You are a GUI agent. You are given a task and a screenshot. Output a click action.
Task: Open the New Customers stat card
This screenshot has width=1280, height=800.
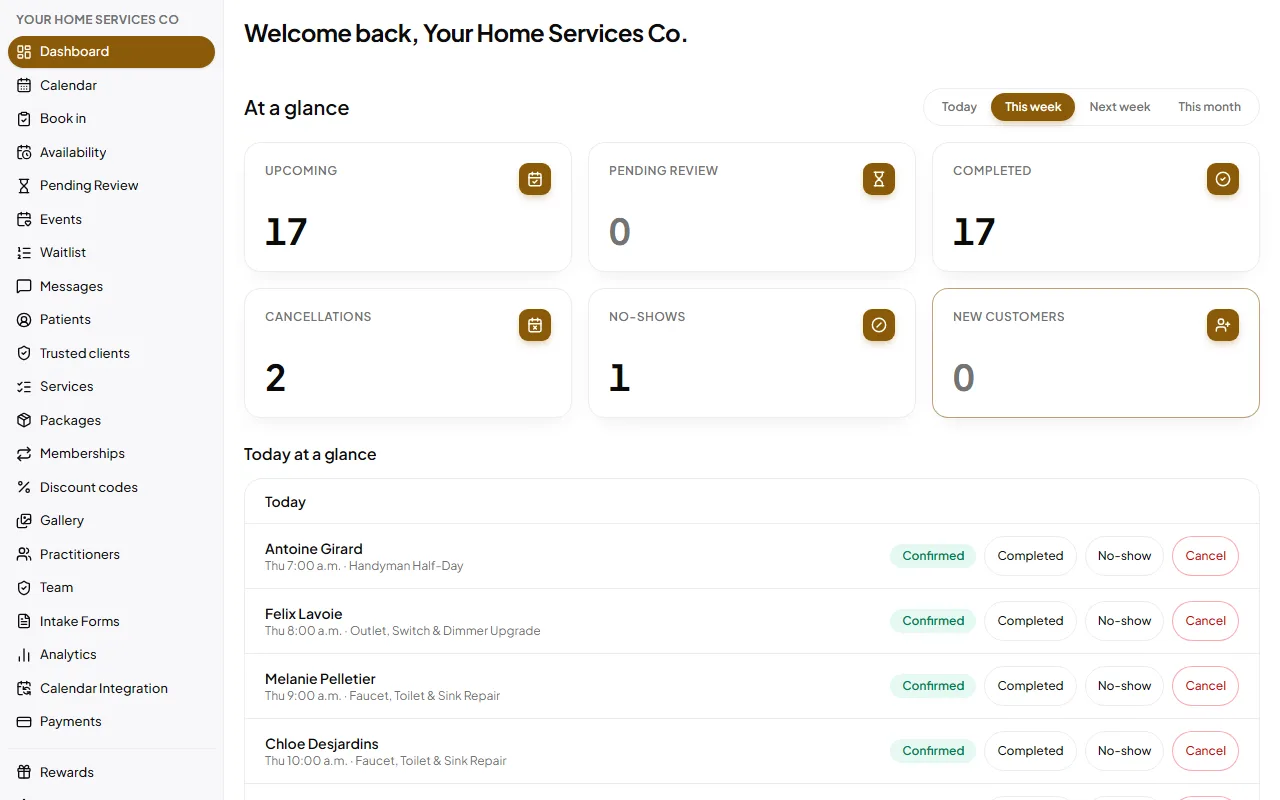[1096, 353]
